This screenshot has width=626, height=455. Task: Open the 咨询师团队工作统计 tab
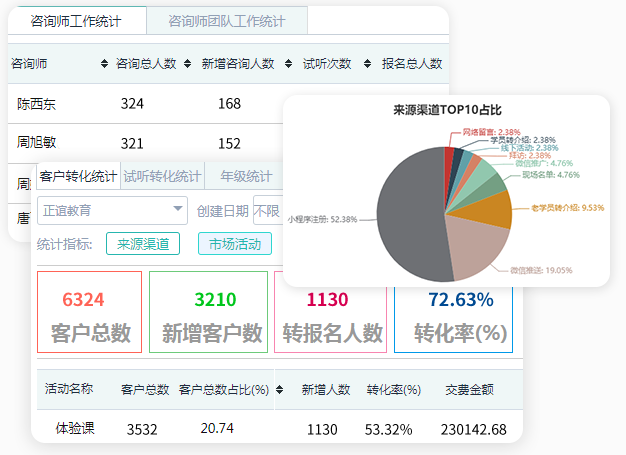tap(227, 21)
